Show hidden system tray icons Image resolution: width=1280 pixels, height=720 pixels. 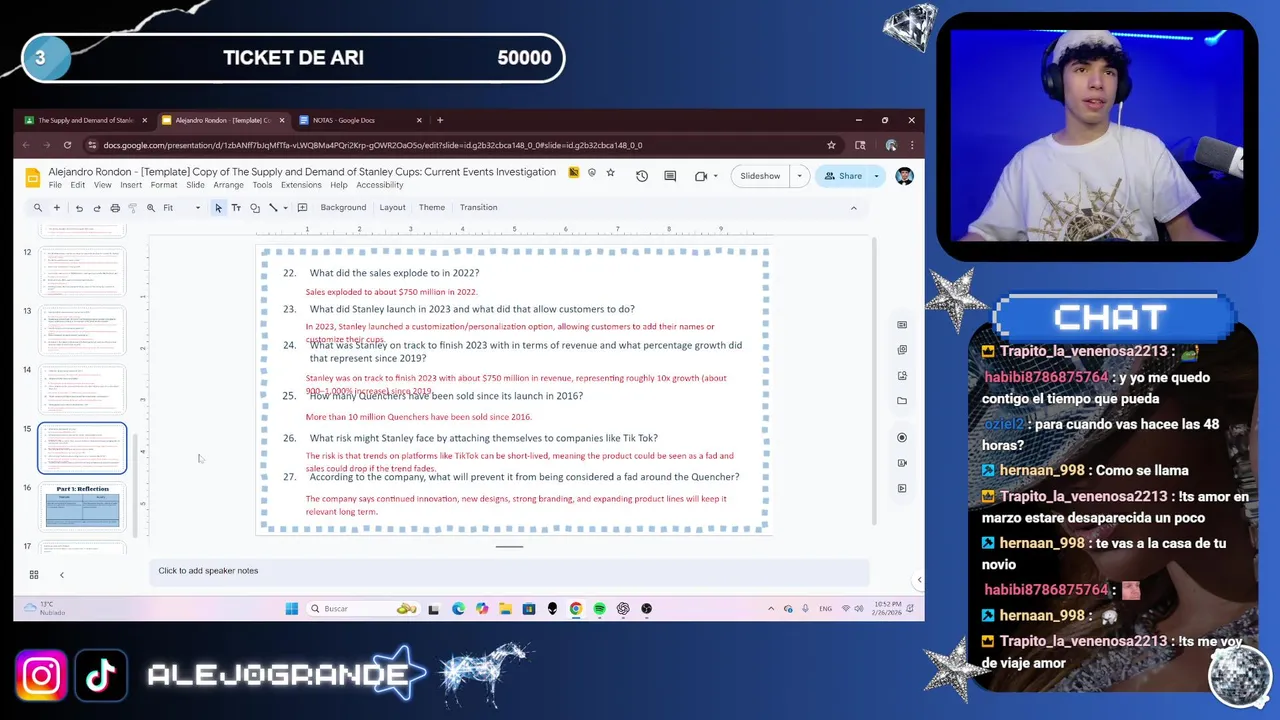[770, 609]
